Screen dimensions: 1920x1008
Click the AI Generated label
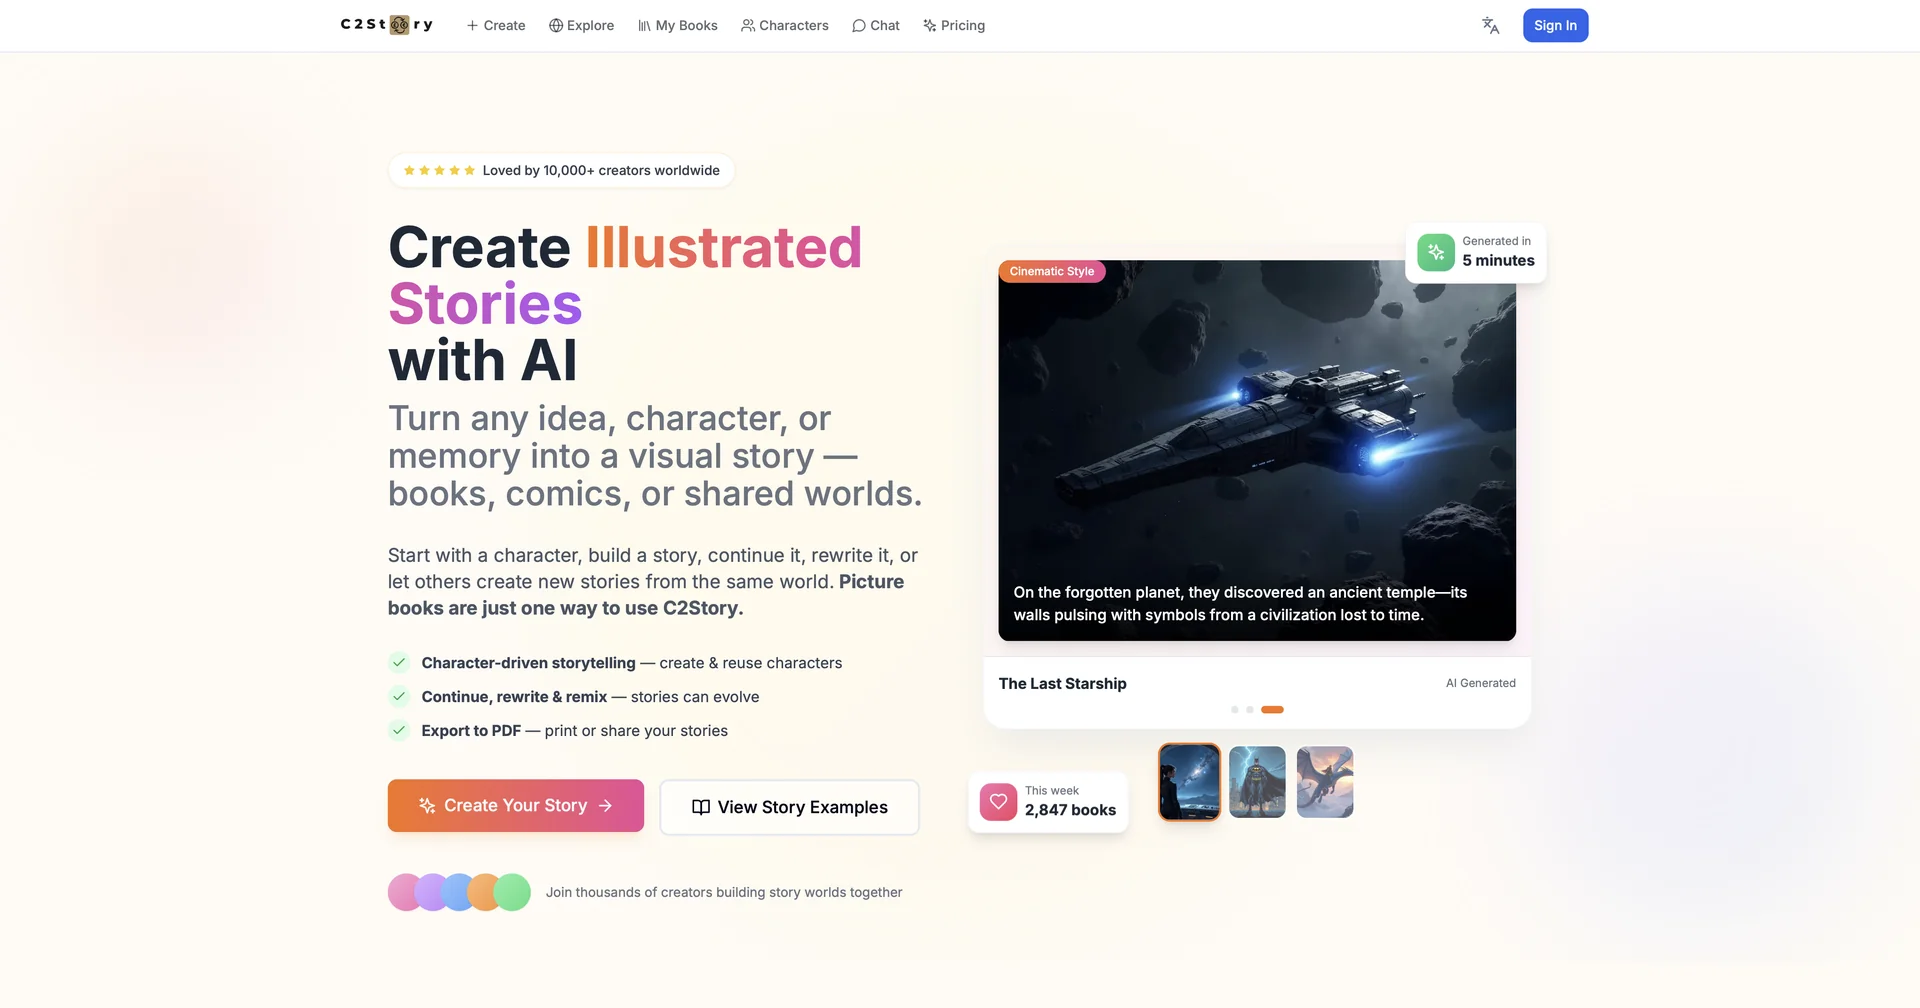[x=1481, y=683]
